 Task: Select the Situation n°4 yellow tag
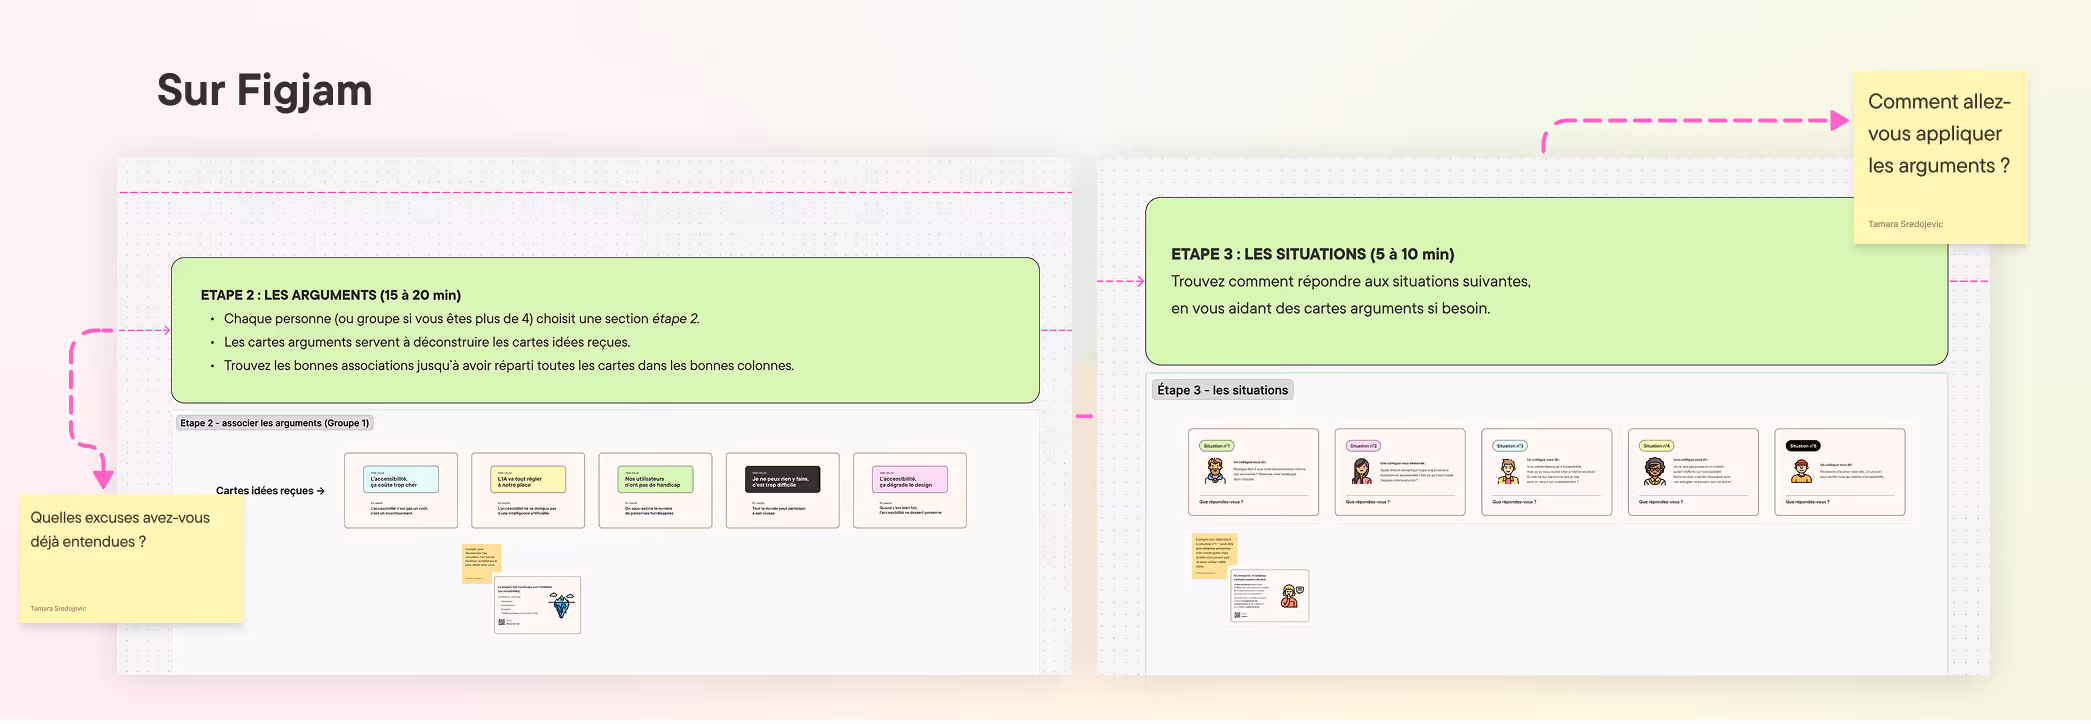pyautogui.click(x=1657, y=446)
